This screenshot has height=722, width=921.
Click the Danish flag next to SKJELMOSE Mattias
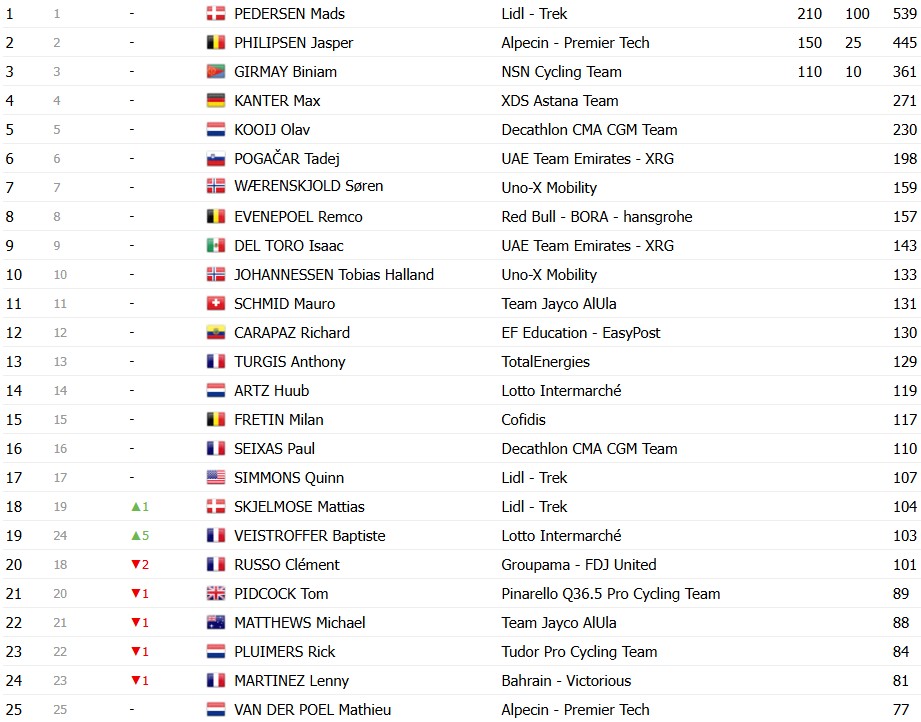[x=216, y=506]
